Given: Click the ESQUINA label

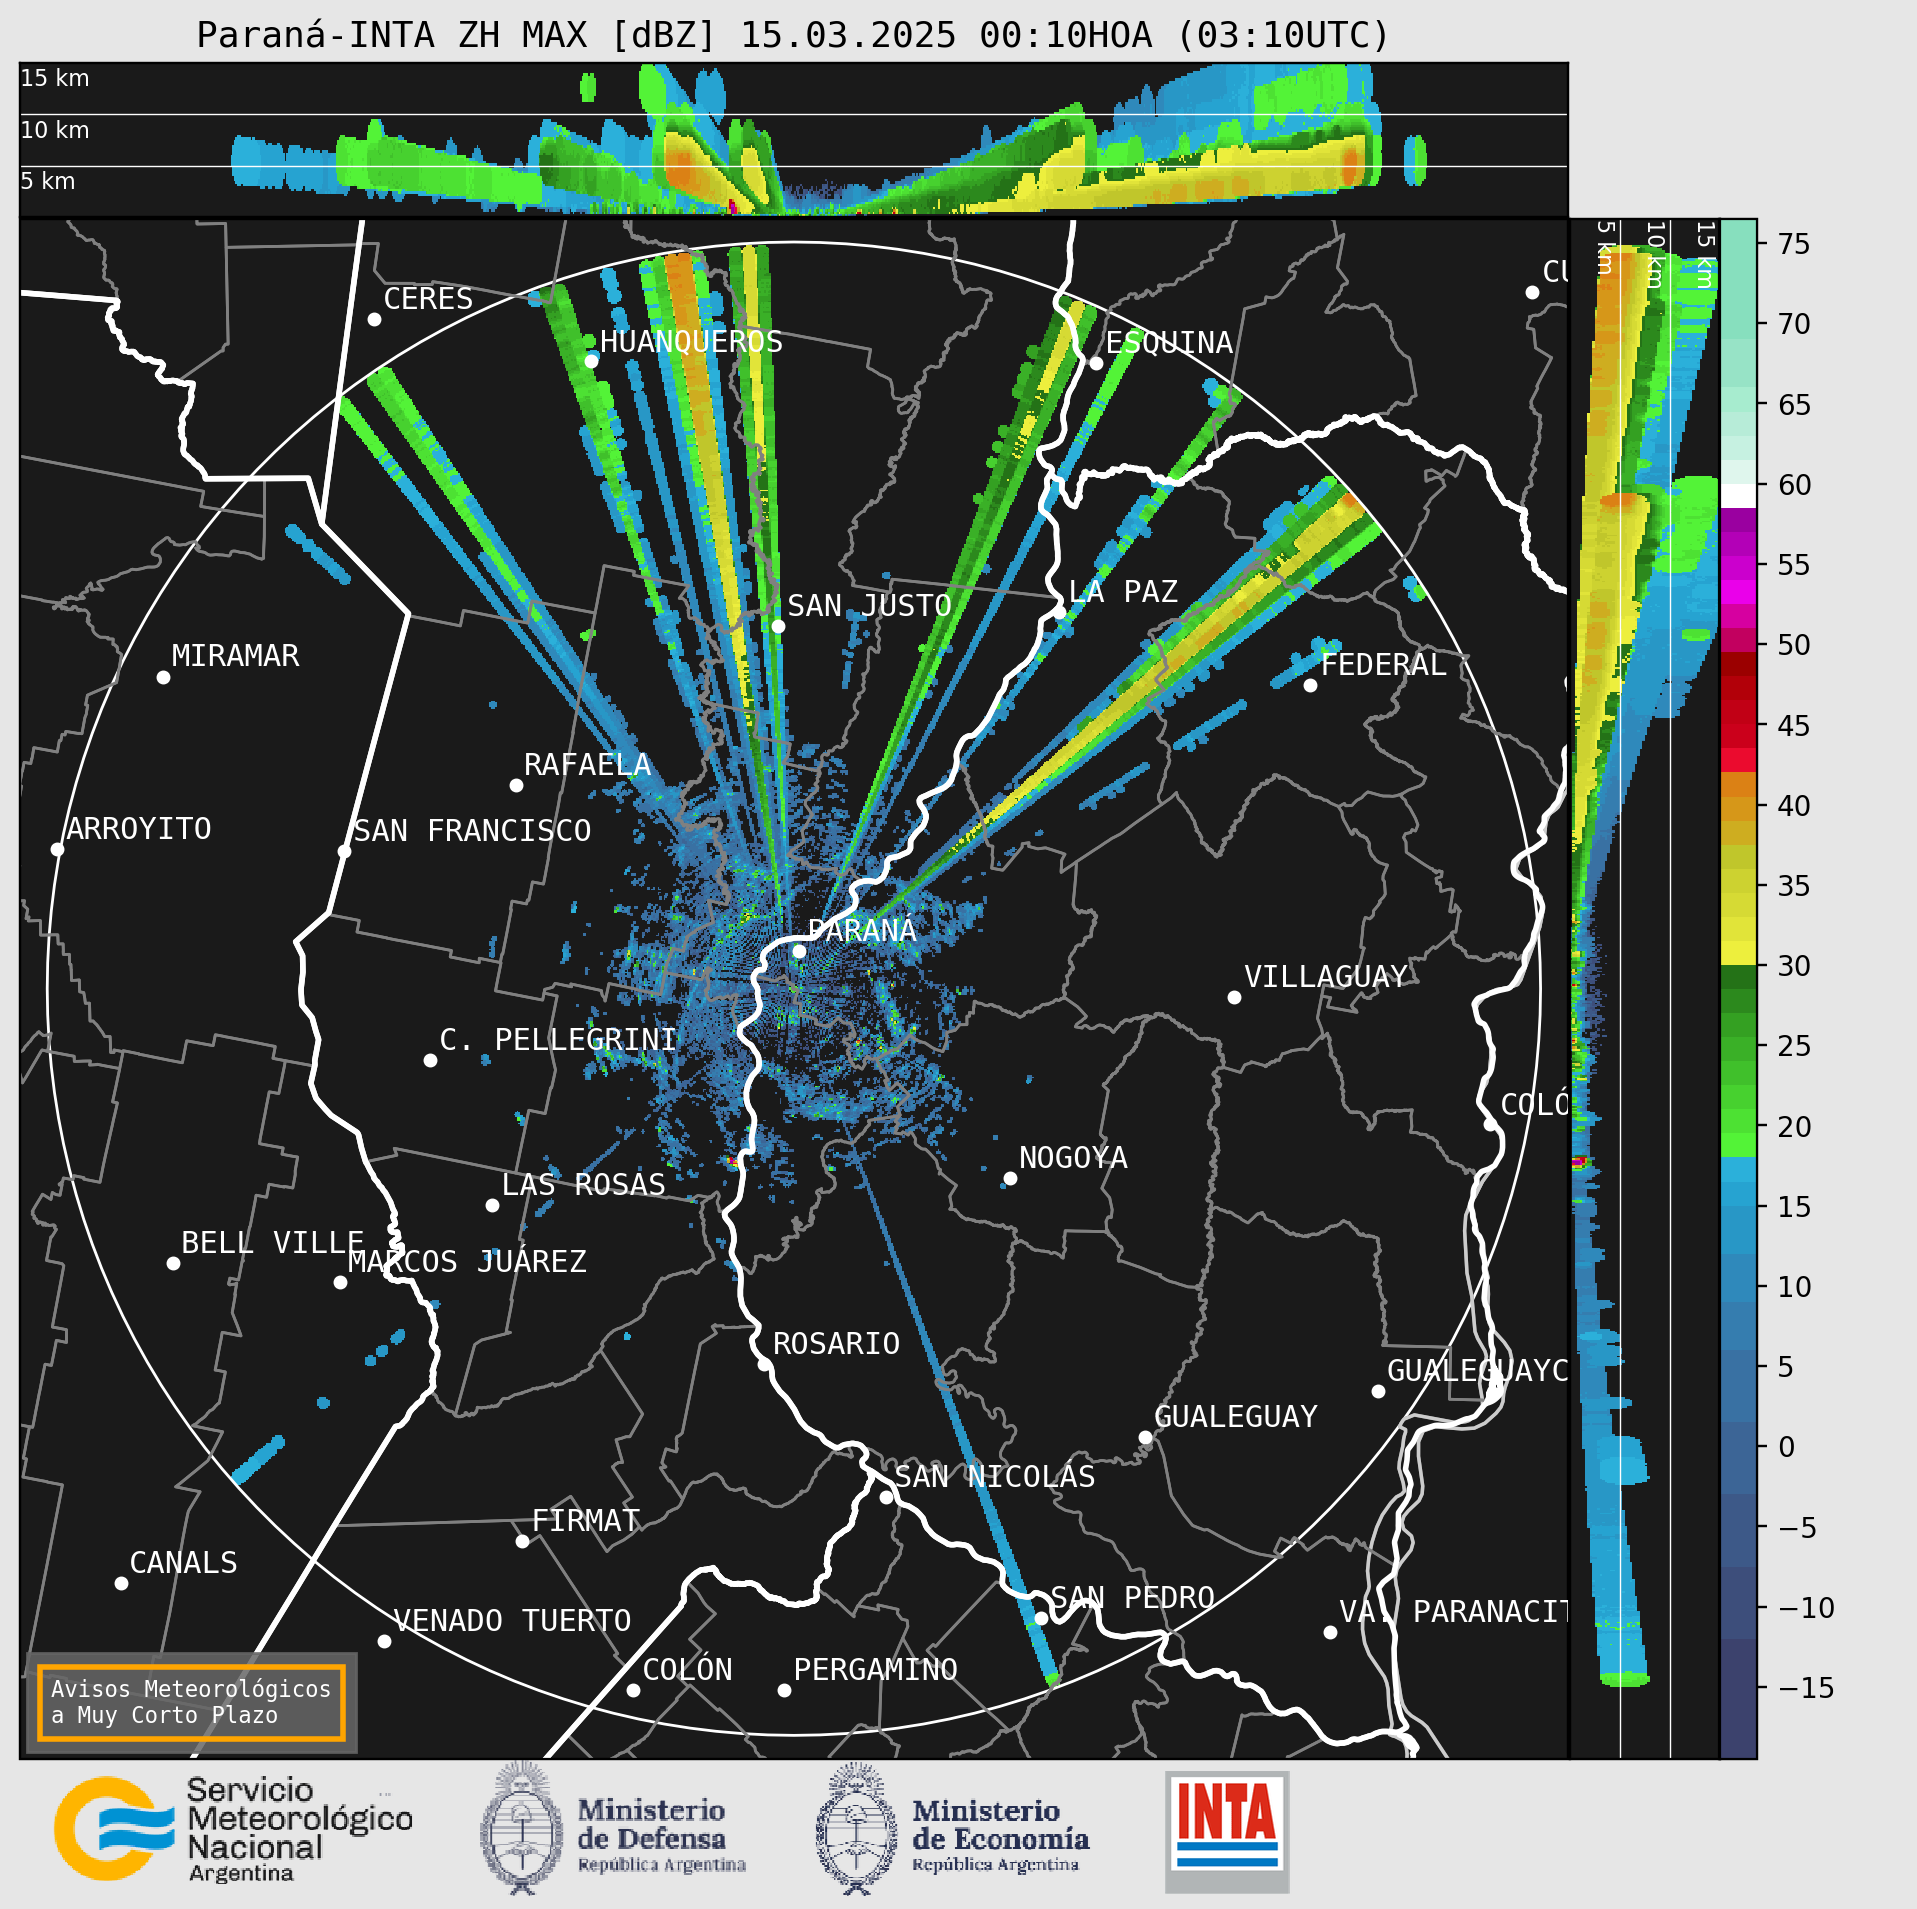Looking at the screenshot, I should 1169,342.
